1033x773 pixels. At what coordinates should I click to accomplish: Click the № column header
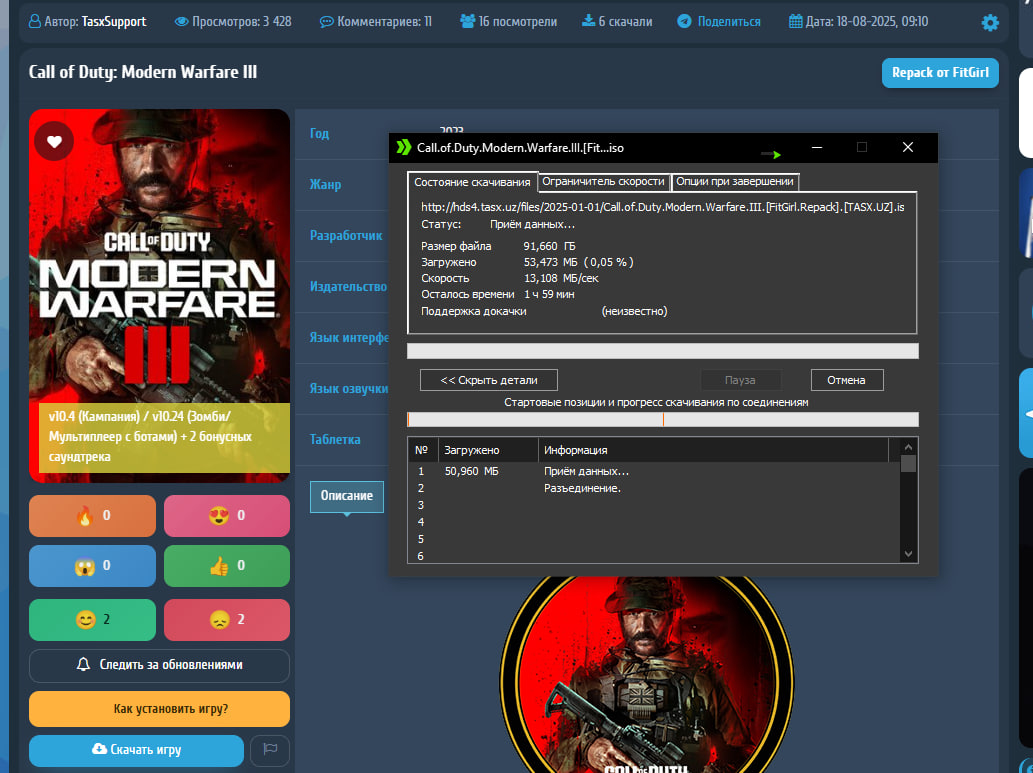pyautogui.click(x=422, y=450)
